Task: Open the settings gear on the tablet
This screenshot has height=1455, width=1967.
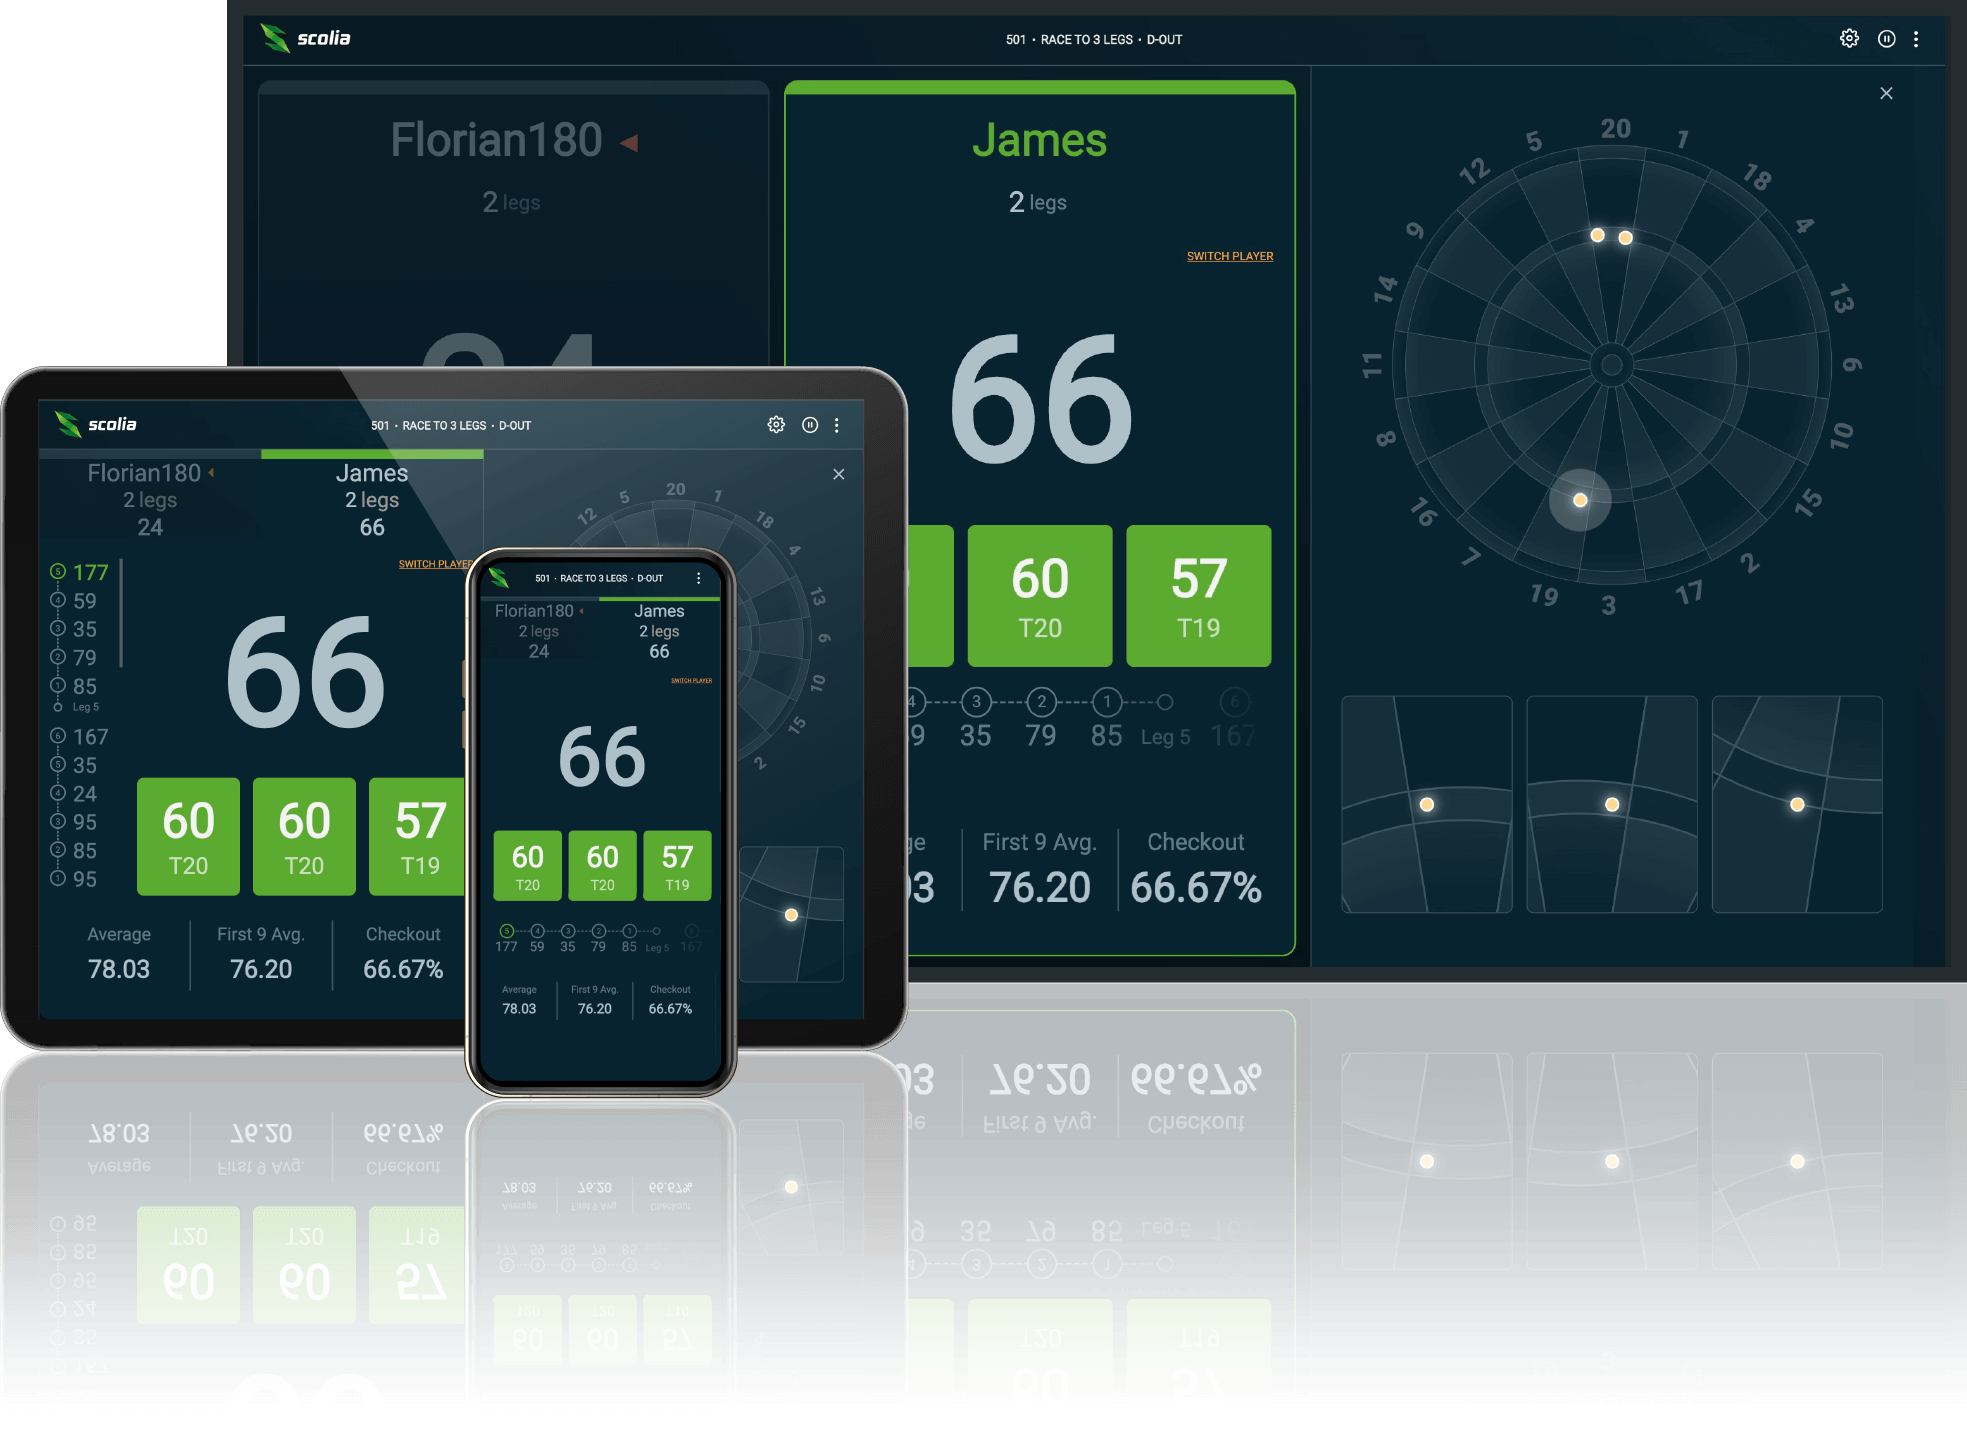Action: [776, 425]
